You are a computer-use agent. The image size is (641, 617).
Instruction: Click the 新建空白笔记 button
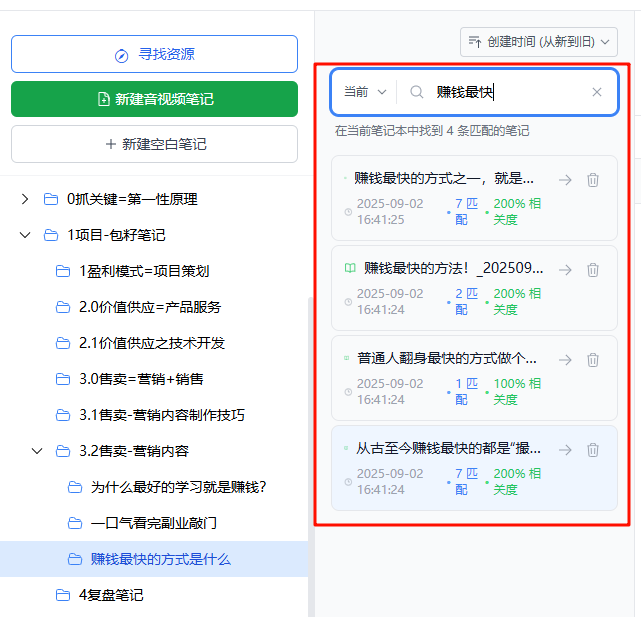(154, 144)
